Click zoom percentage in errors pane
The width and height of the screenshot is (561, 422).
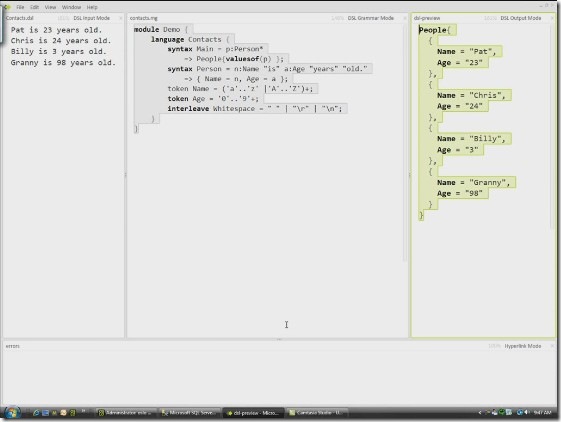click(494, 346)
